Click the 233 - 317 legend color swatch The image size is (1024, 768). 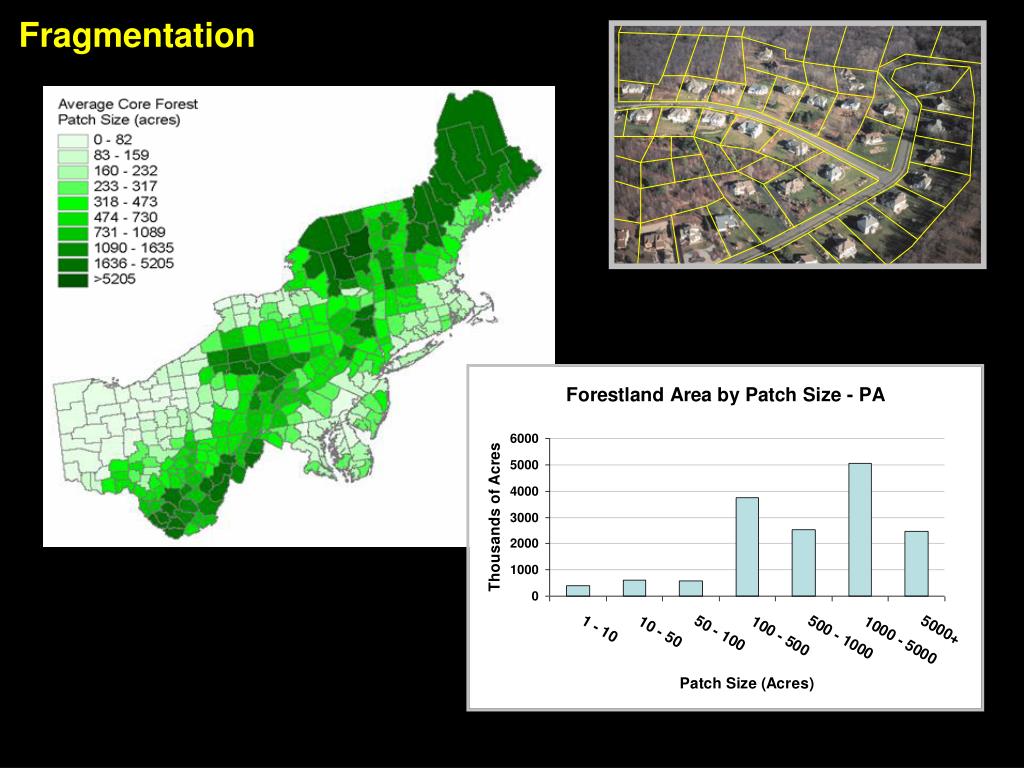coord(72,187)
